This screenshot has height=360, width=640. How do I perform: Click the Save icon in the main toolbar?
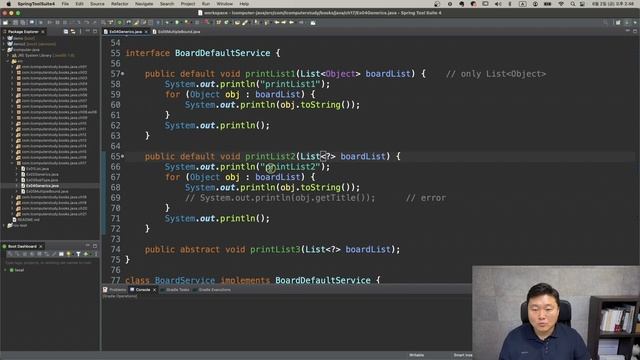15,22
